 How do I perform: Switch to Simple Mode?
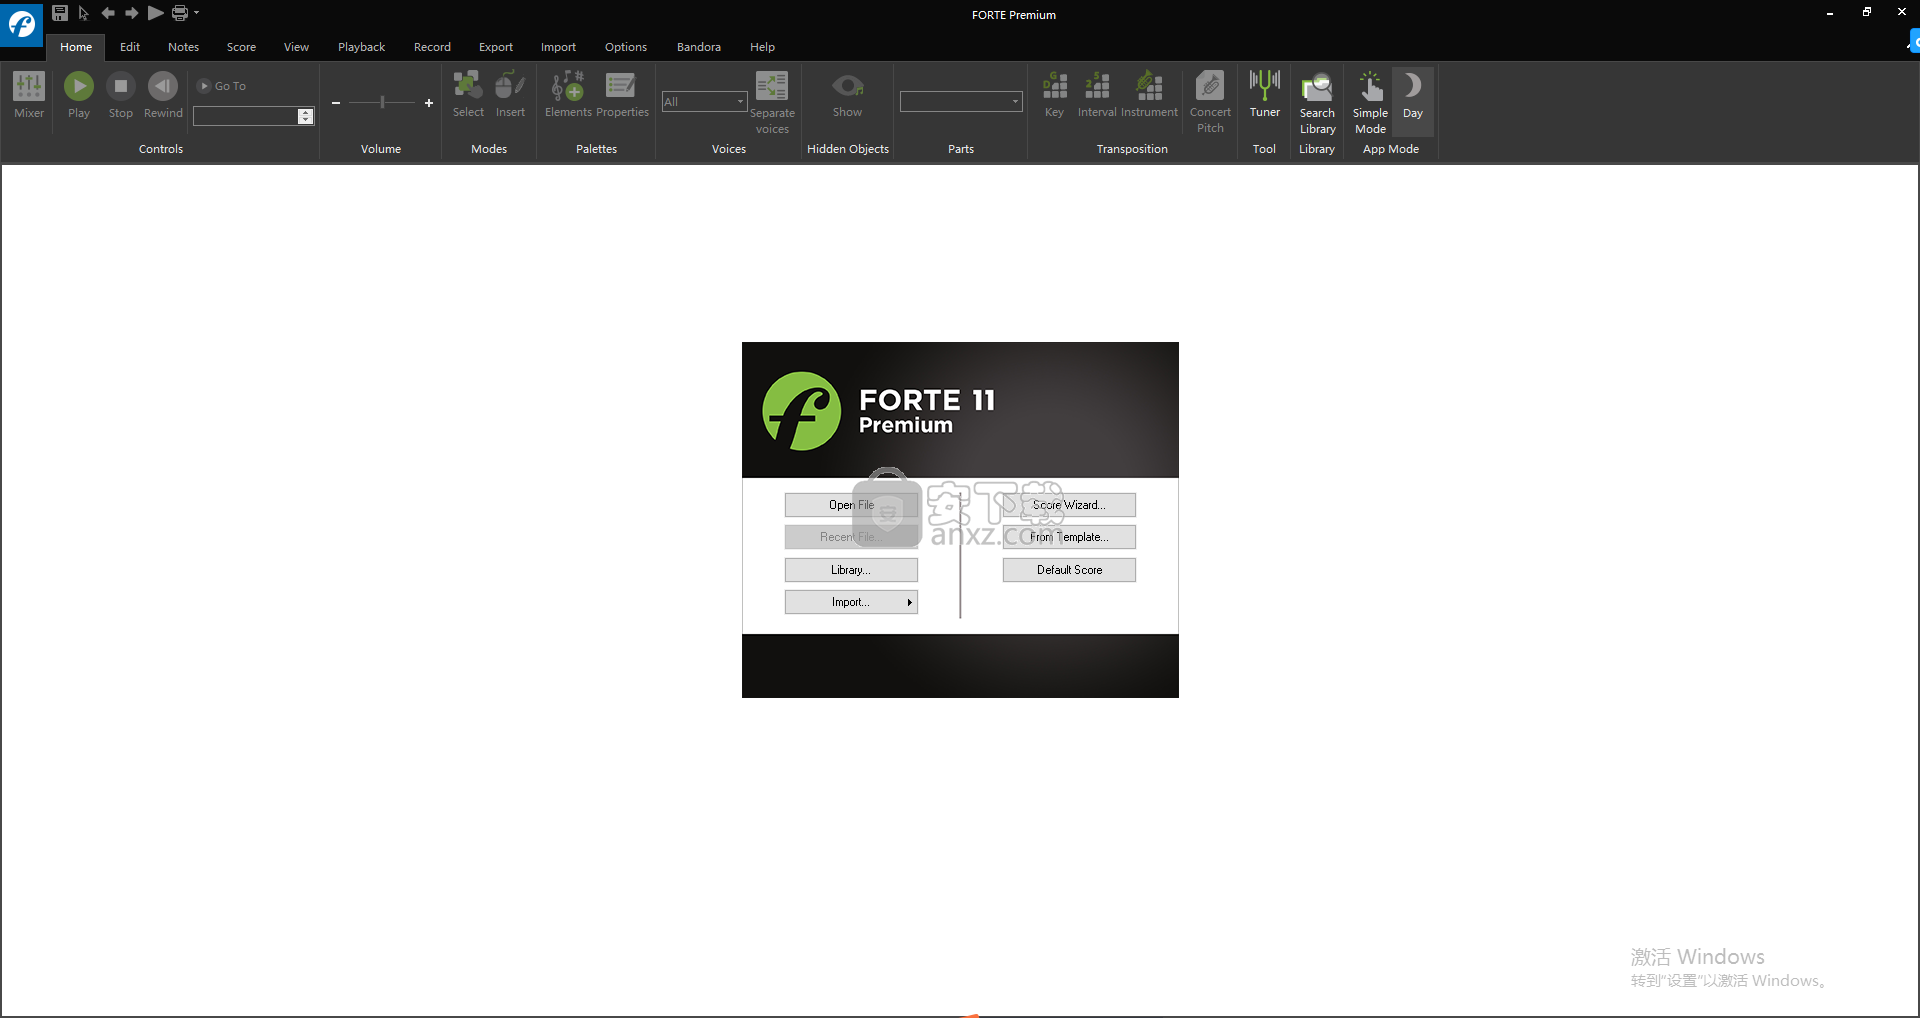pos(1370,102)
